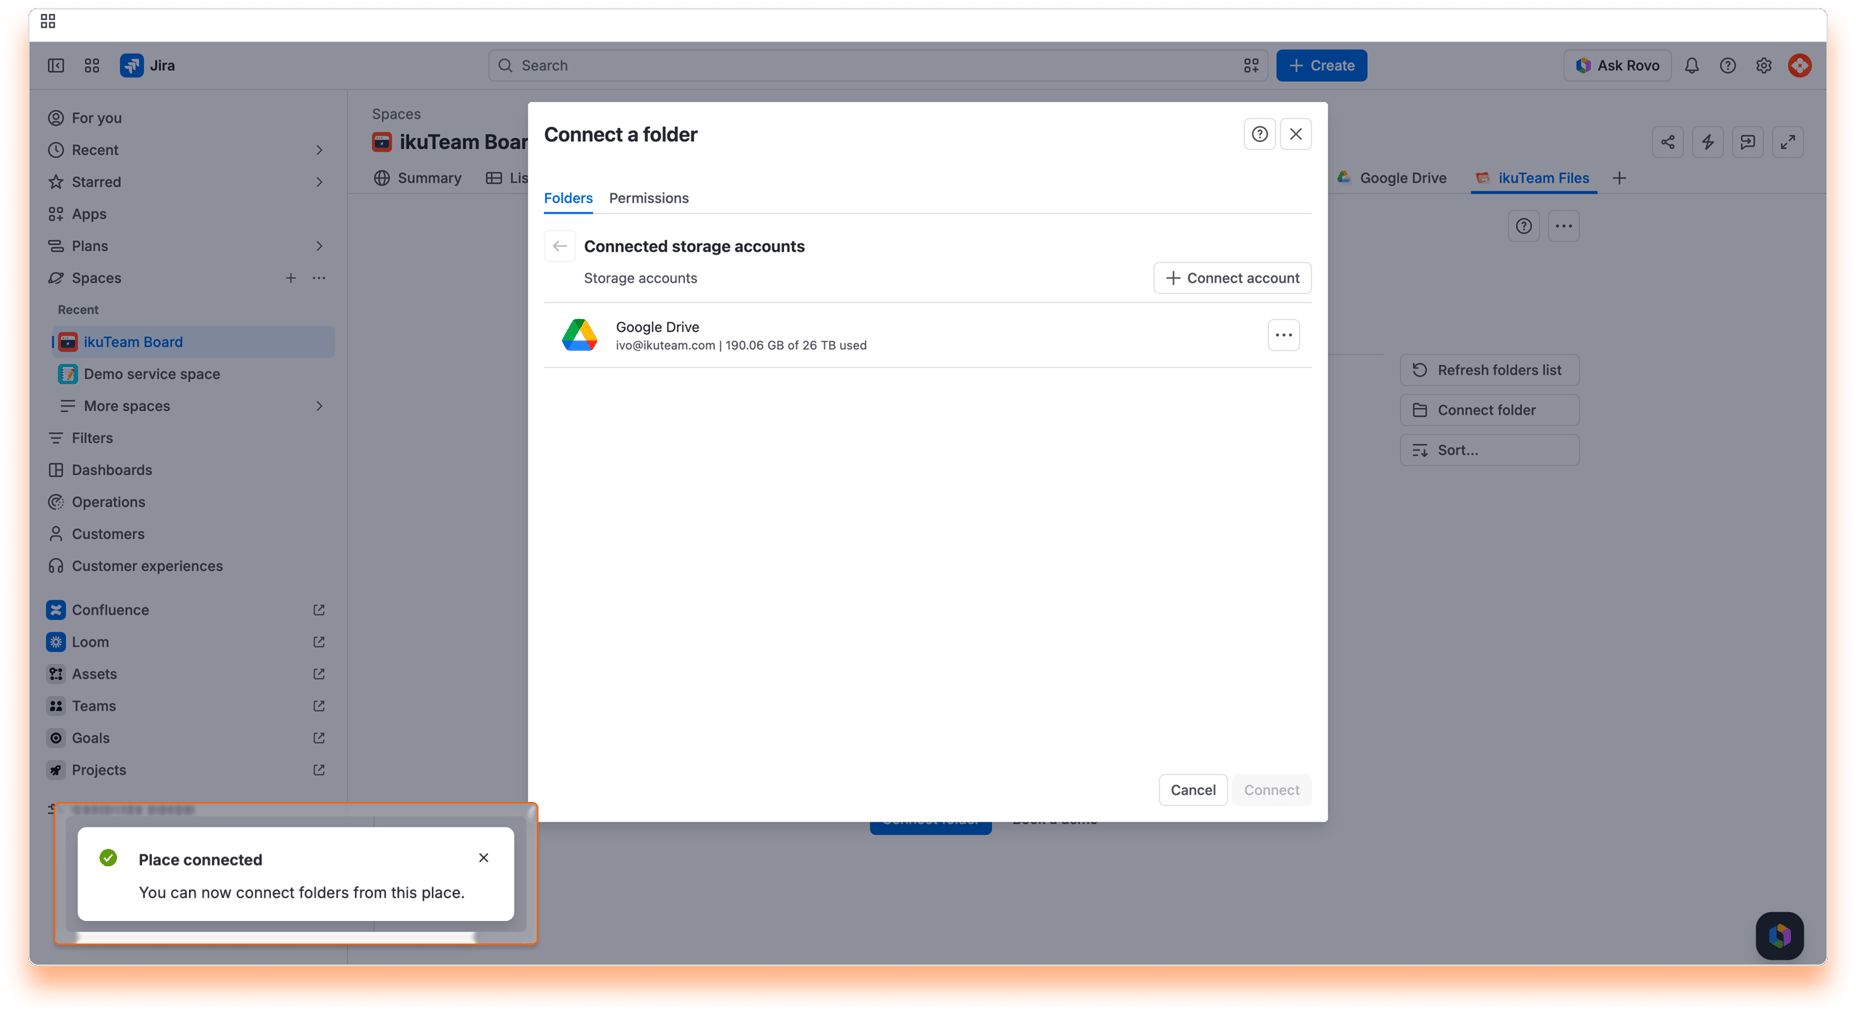Open the help icon in top bar
Image resolution: width=1856 pixels, height=1014 pixels.
(x=1728, y=65)
